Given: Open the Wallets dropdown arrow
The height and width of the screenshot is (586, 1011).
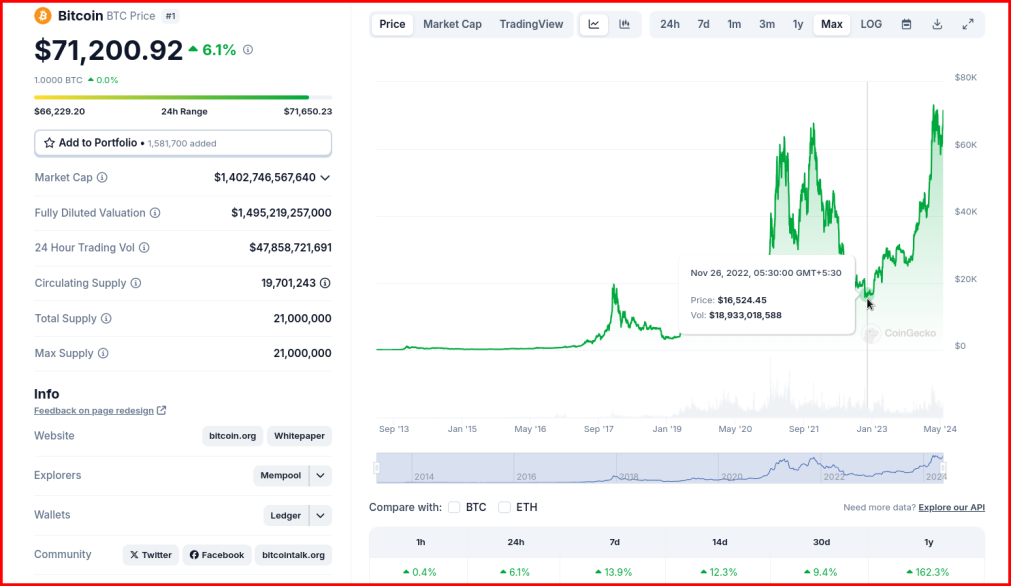Looking at the screenshot, I should (320, 516).
